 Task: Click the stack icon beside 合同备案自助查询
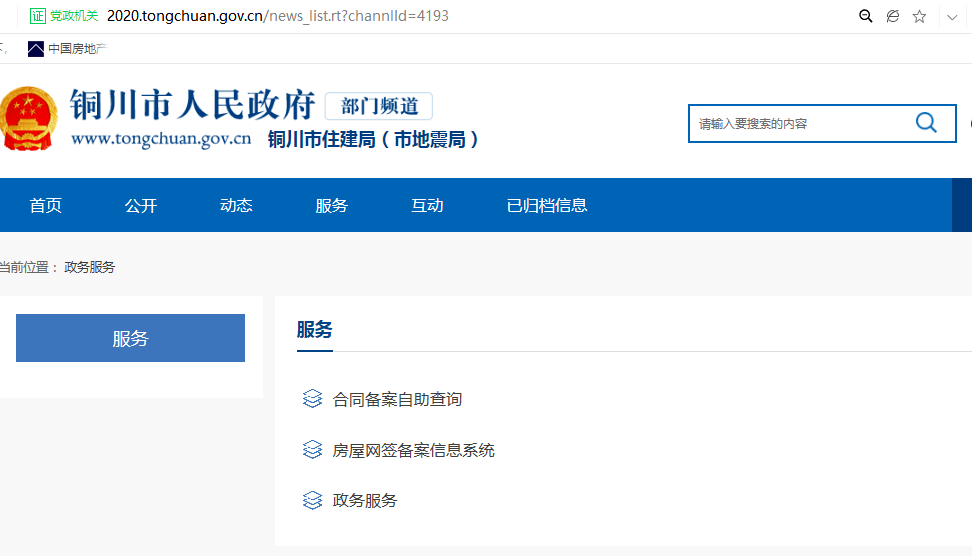(312, 399)
